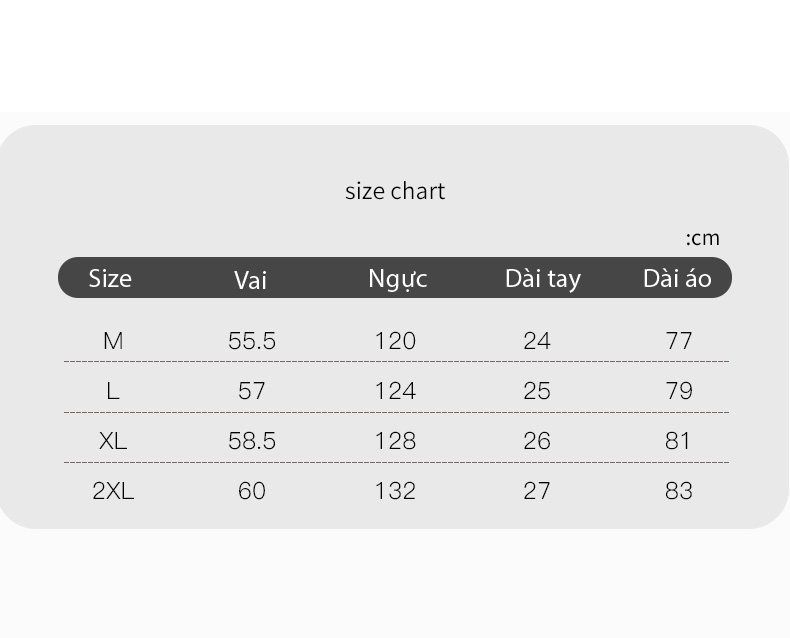Select the Size column header
The height and width of the screenshot is (638, 790).
pos(110,278)
